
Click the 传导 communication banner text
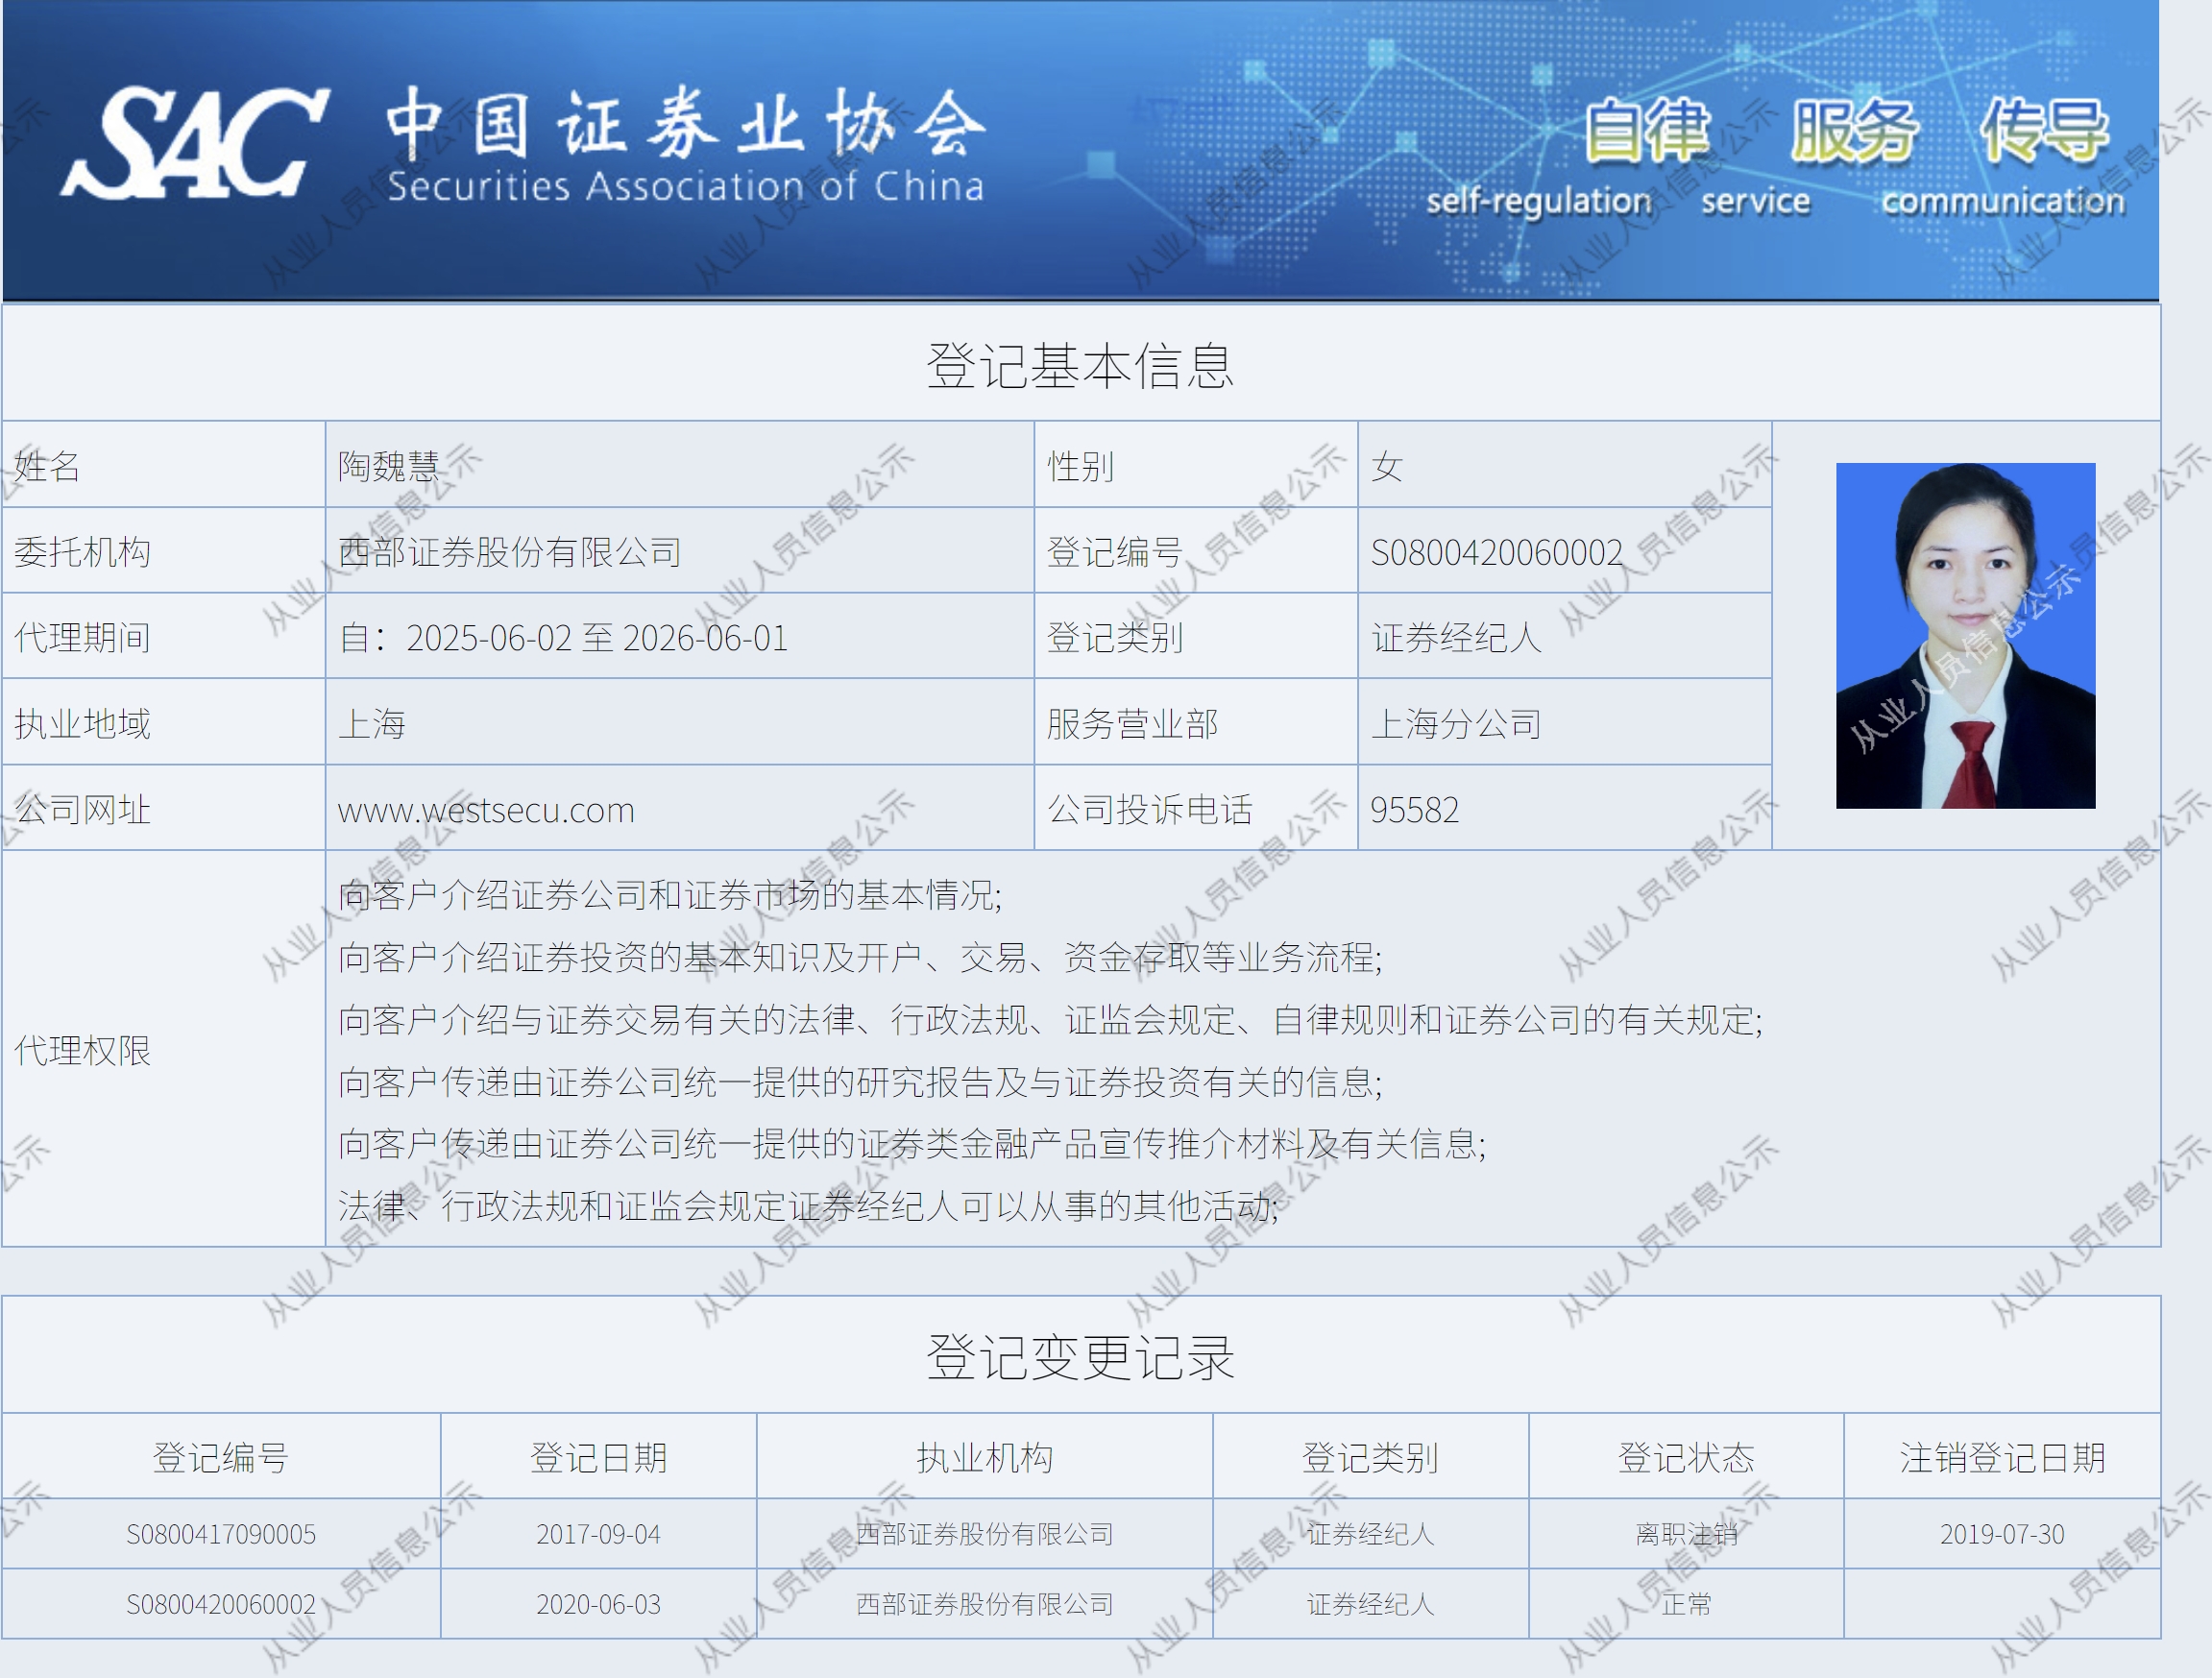(2044, 131)
